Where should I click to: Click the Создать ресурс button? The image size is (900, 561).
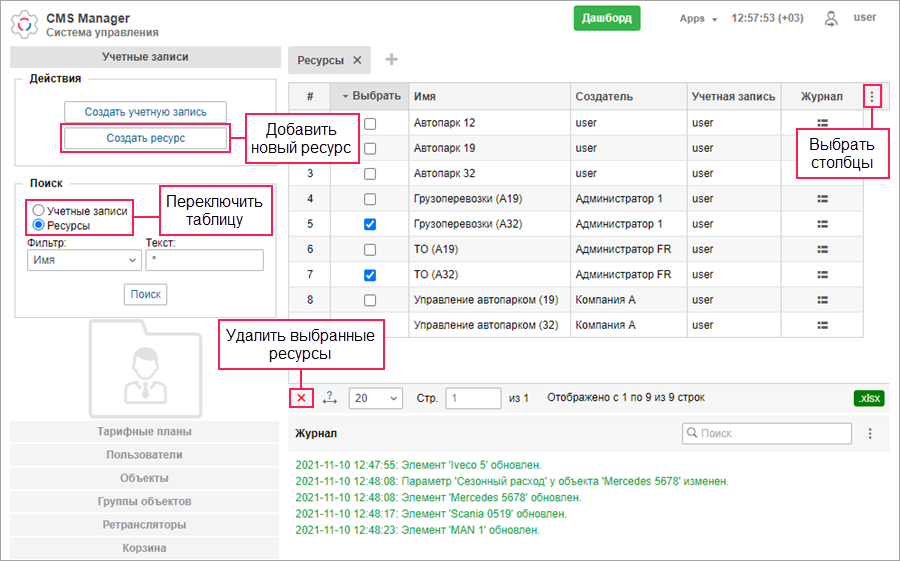(x=145, y=138)
